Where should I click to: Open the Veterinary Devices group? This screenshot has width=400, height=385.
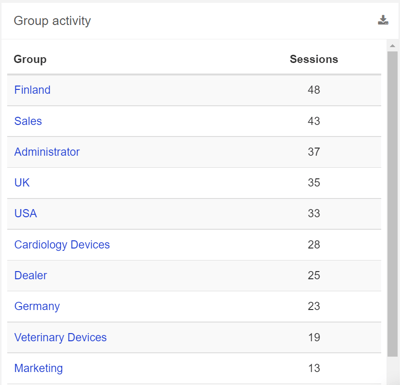pos(60,337)
